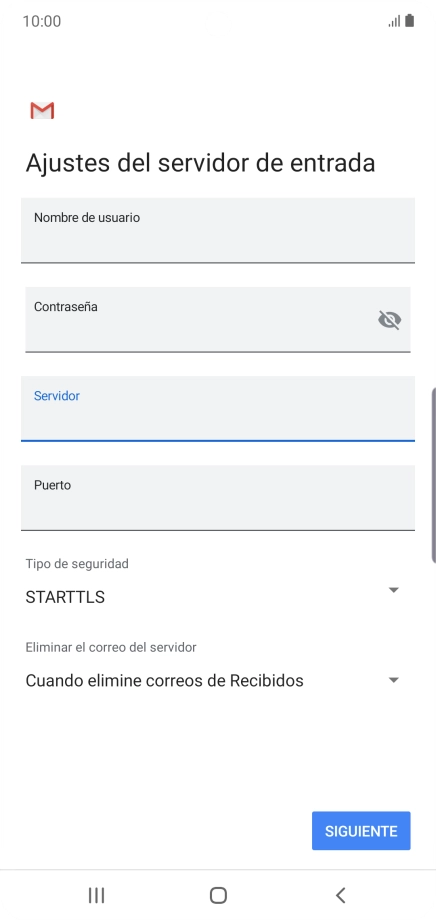This screenshot has height=920, width=436.
Task: Expand Tipo de seguridad dropdown arrow
Action: tap(394, 590)
